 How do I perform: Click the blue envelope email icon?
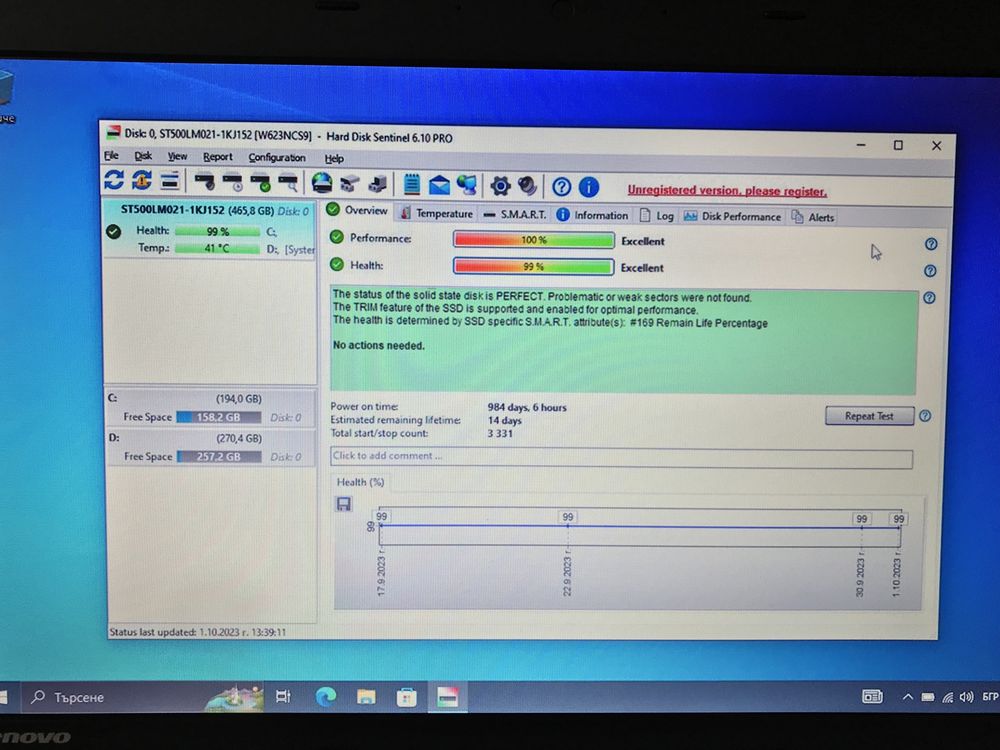pos(439,186)
